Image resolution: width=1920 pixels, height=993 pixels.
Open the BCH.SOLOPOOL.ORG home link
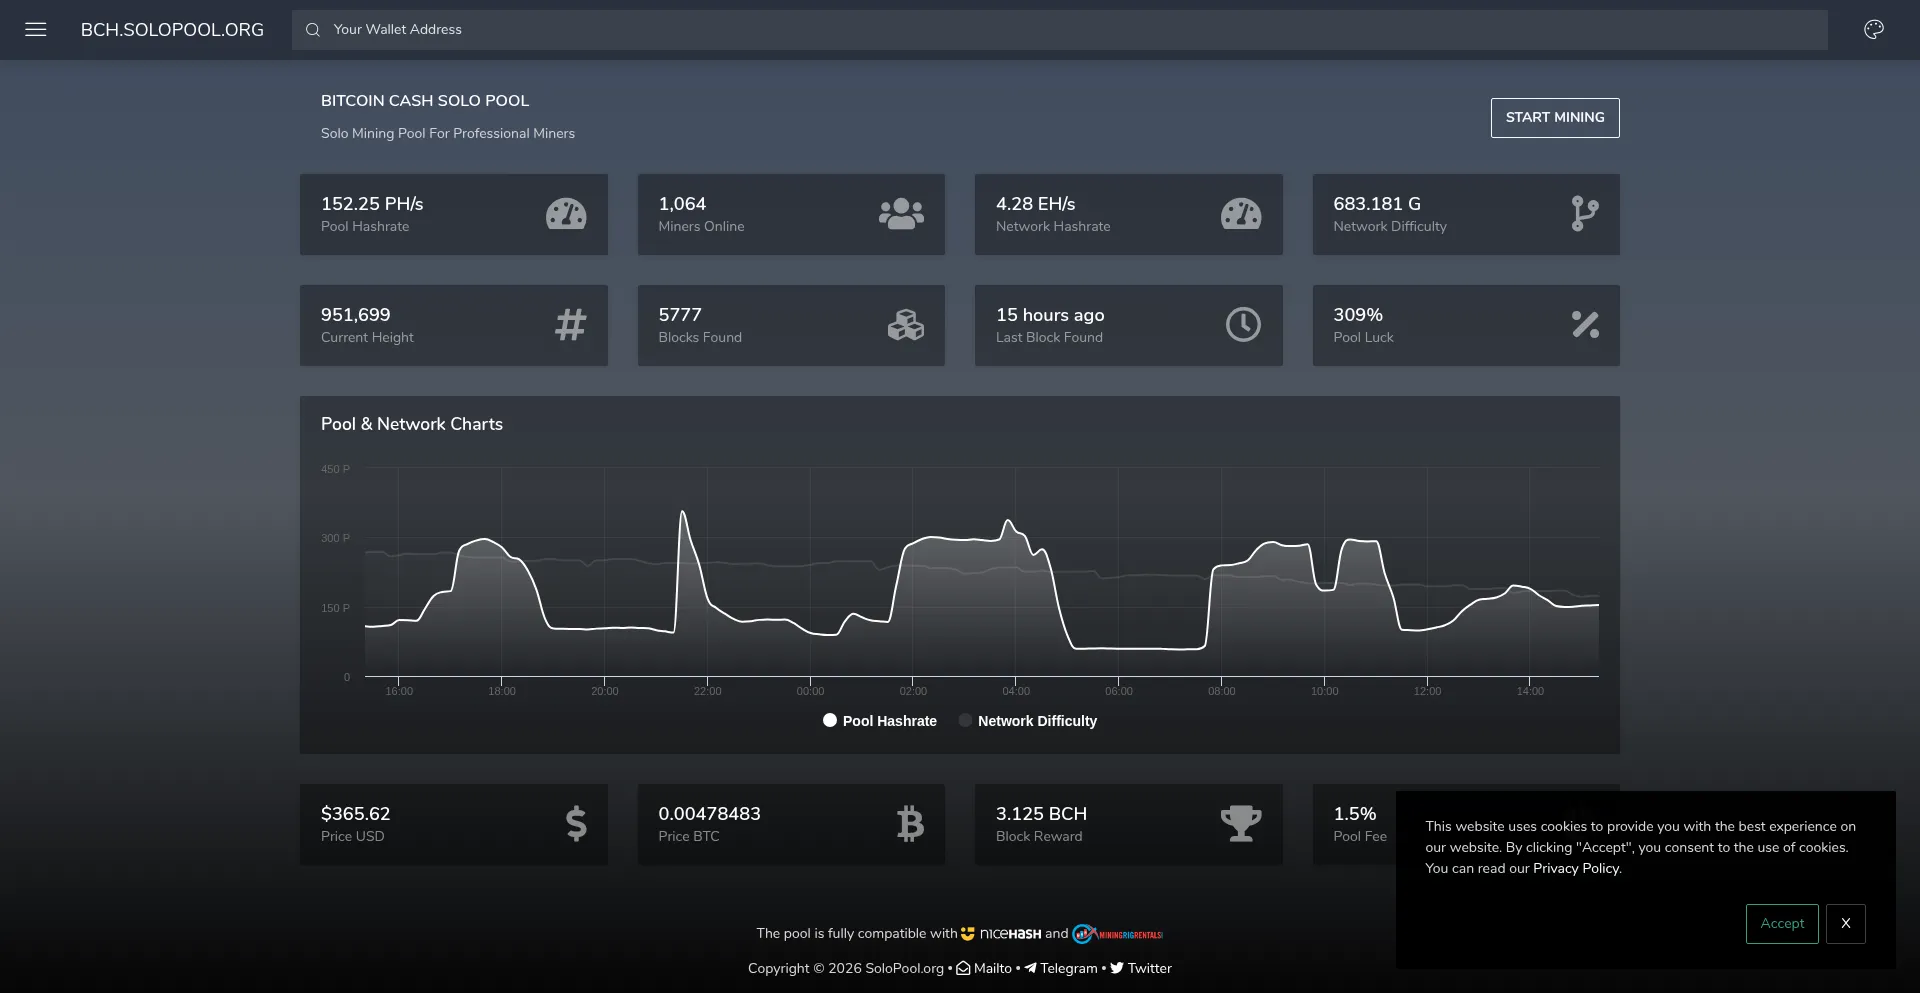point(172,30)
